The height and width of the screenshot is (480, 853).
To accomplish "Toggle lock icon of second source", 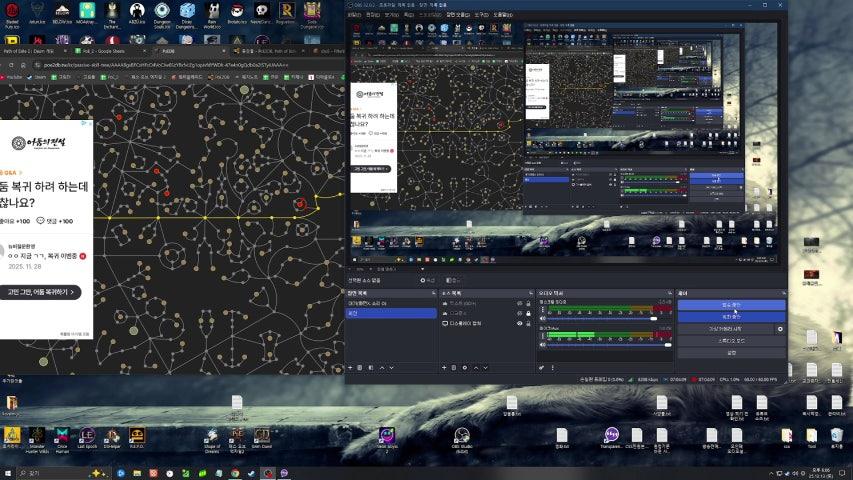I will pyautogui.click(x=529, y=313).
